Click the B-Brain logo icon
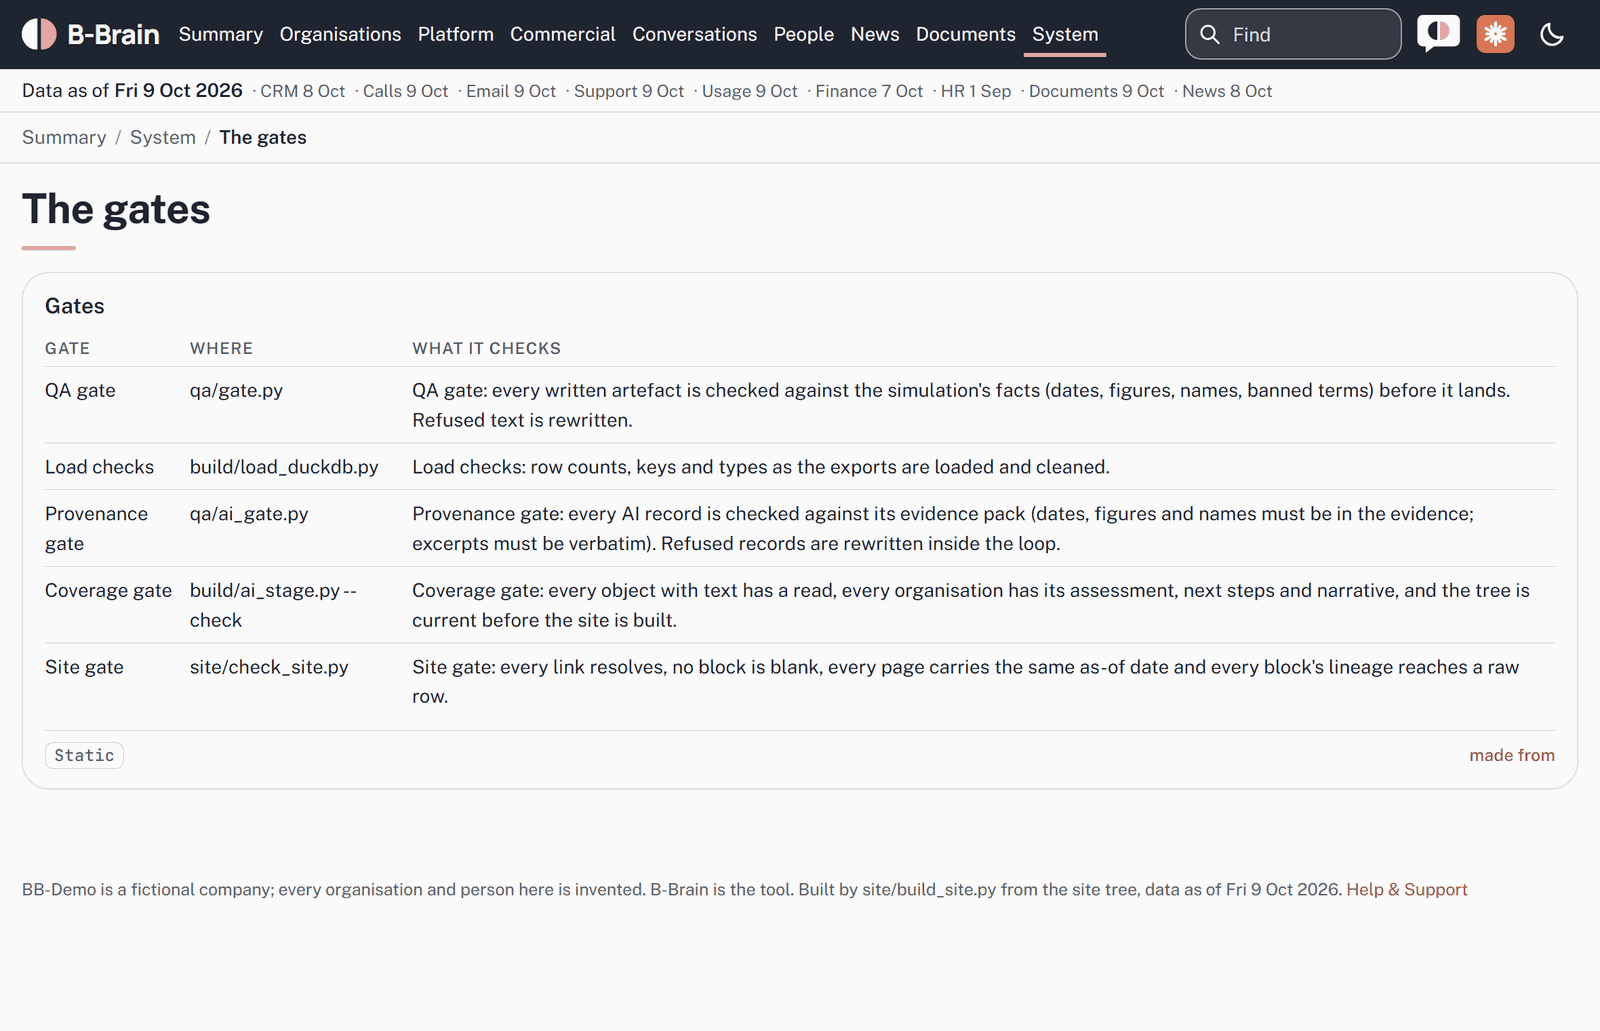Screen dimensions: 1600x1031 tap(39, 34)
